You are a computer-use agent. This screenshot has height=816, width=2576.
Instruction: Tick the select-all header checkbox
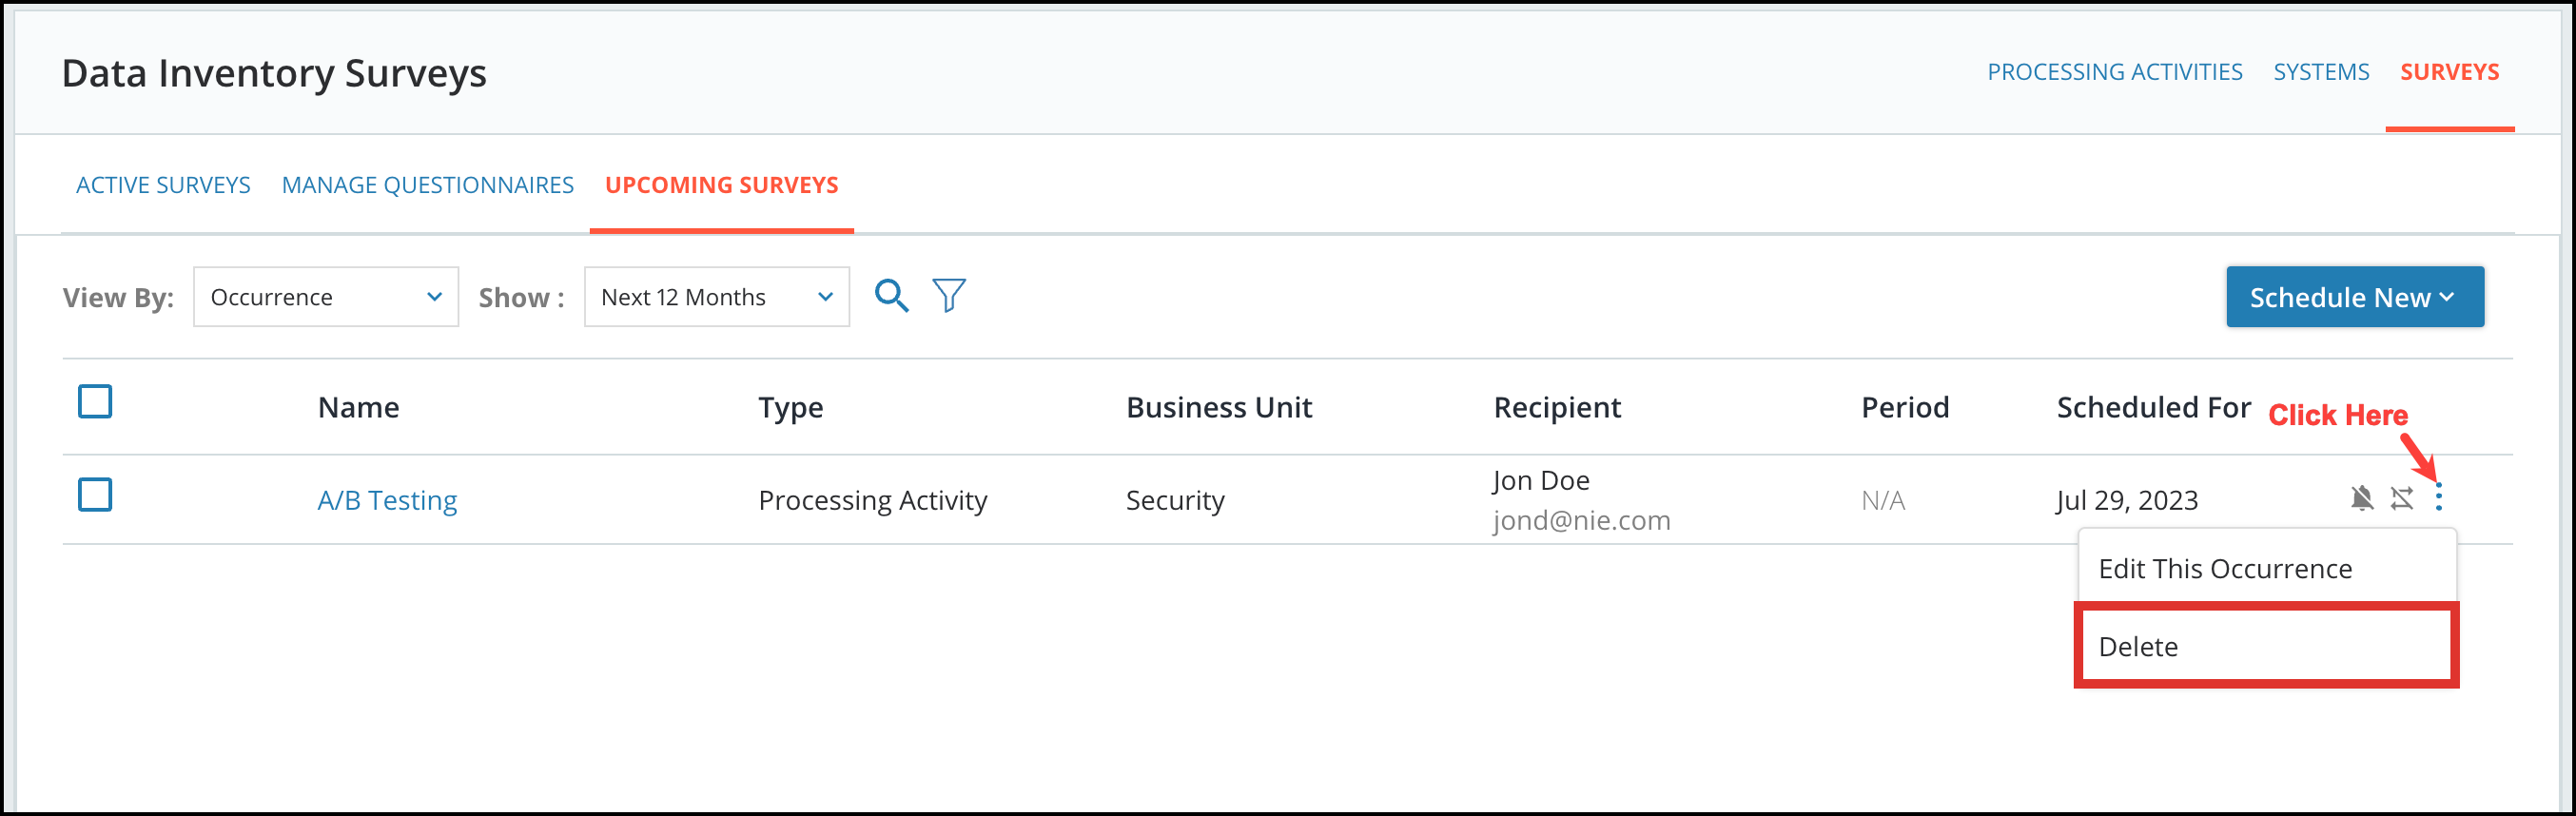coord(95,402)
